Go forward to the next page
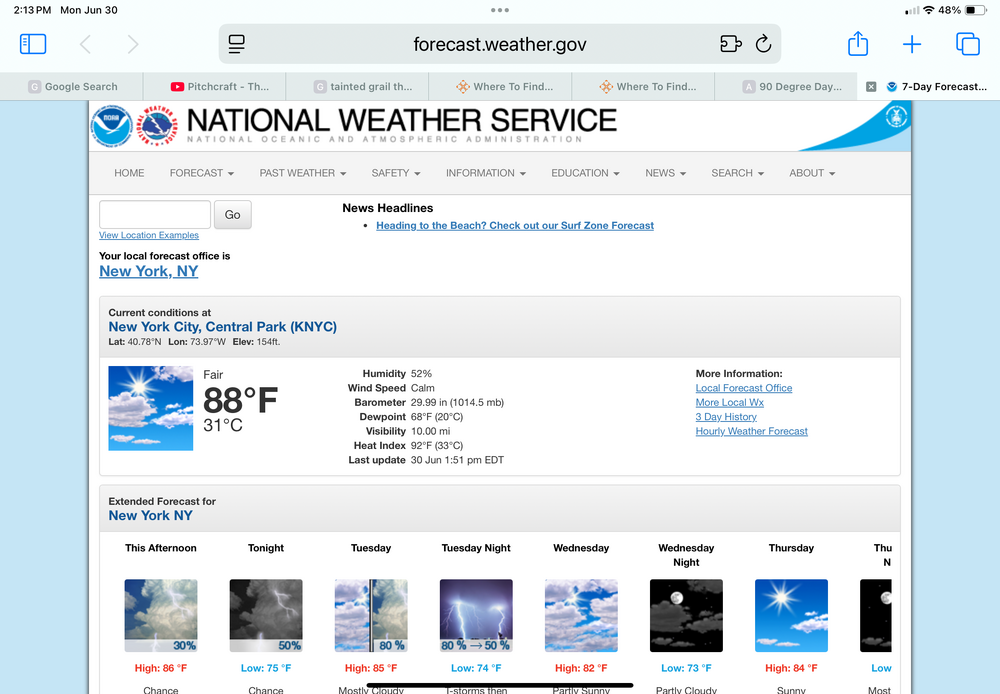Image resolution: width=1000 pixels, height=694 pixels. point(133,44)
